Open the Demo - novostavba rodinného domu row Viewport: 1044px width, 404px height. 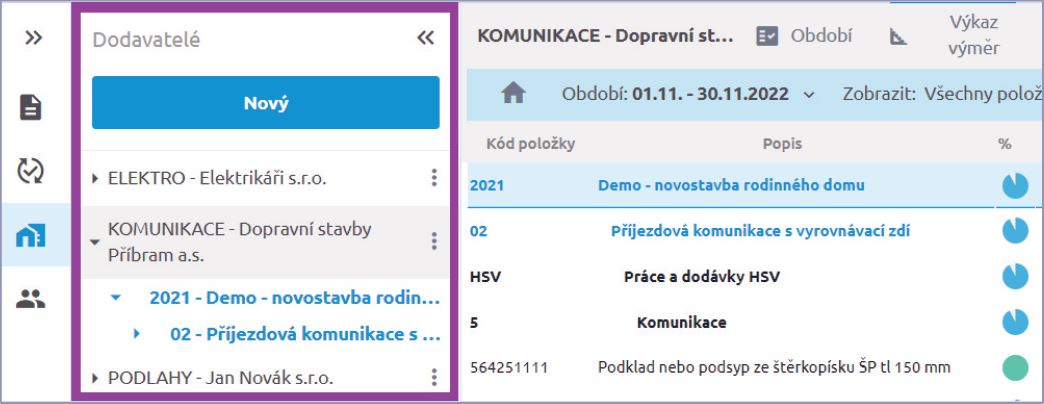731,185
